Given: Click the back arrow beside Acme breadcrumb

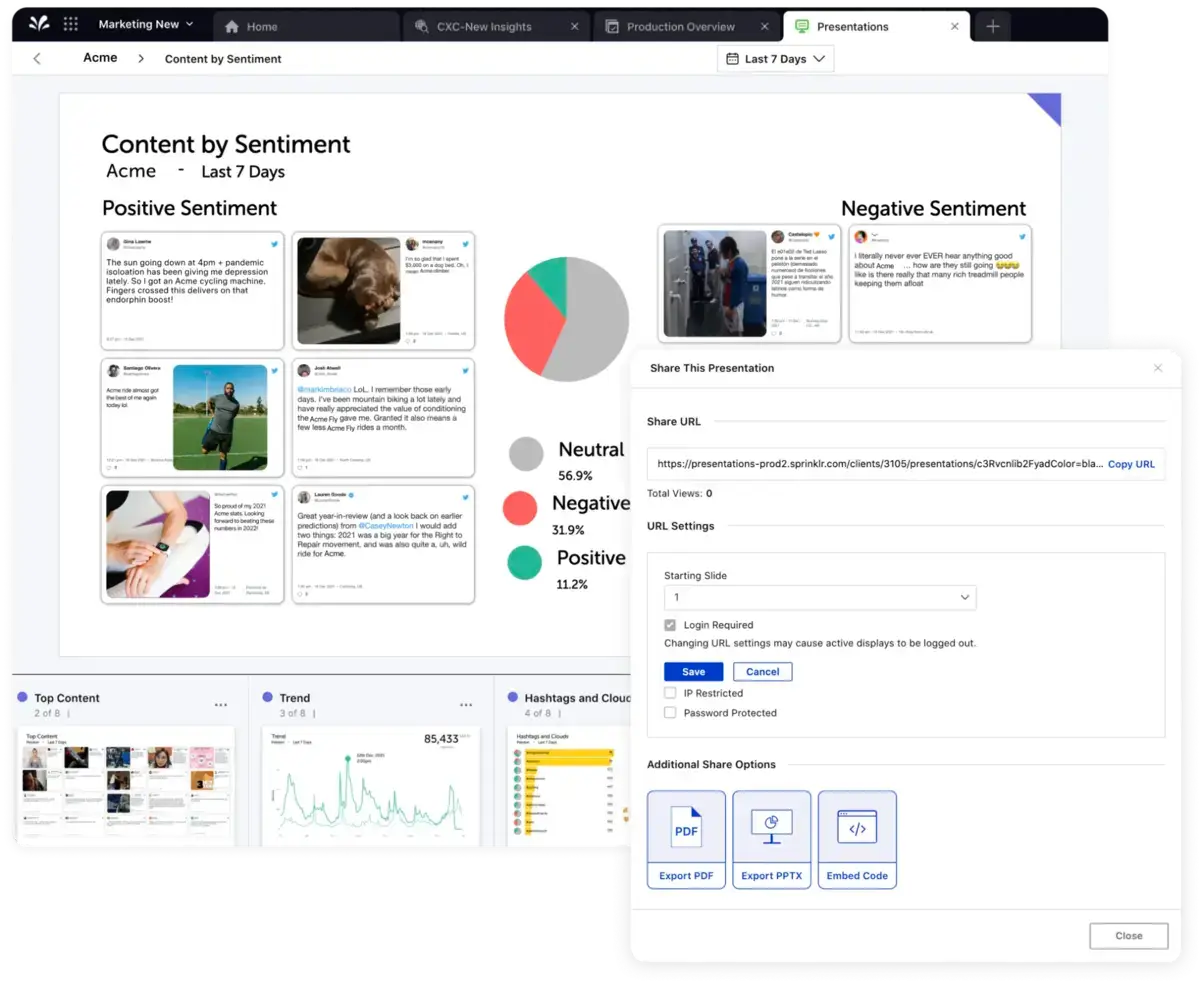Looking at the screenshot, I should click(36, 58).
